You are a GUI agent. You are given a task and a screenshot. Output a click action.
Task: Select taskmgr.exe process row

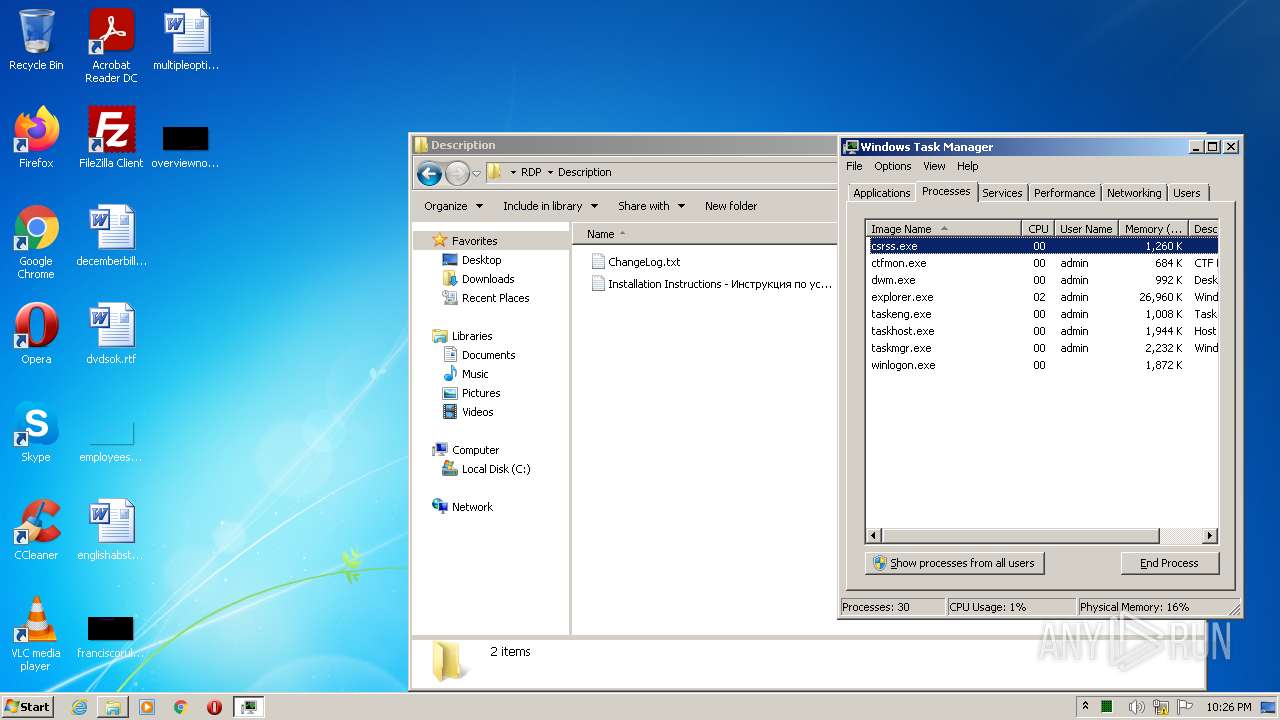point(1042,348)
